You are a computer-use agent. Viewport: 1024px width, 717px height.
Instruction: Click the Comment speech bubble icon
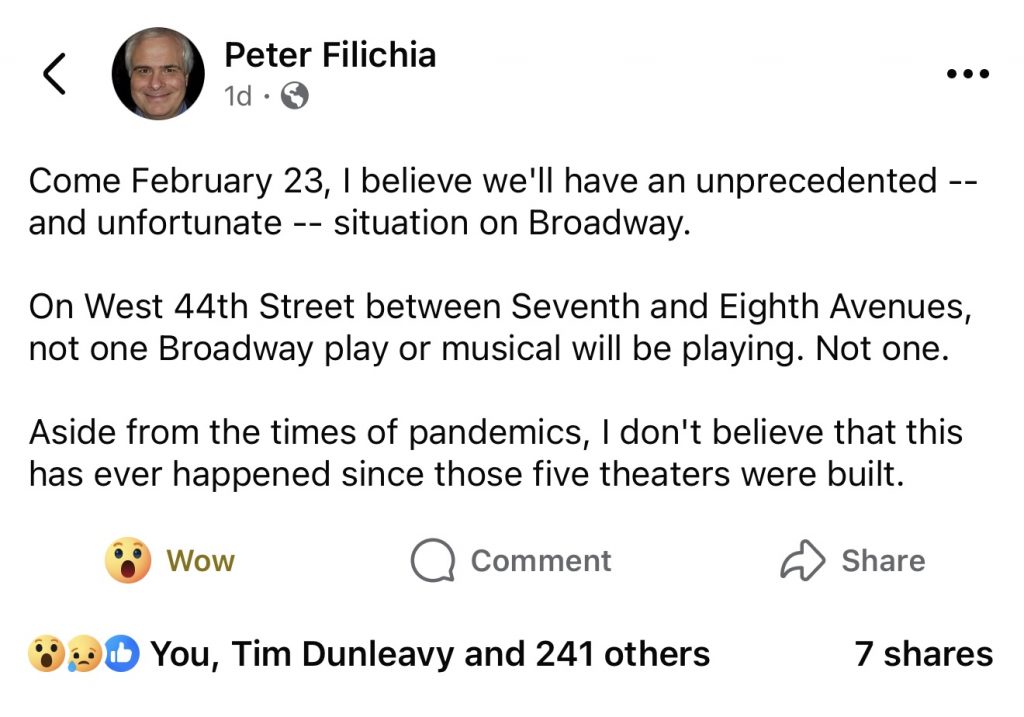pyautogui.click(x=433, y=561)
